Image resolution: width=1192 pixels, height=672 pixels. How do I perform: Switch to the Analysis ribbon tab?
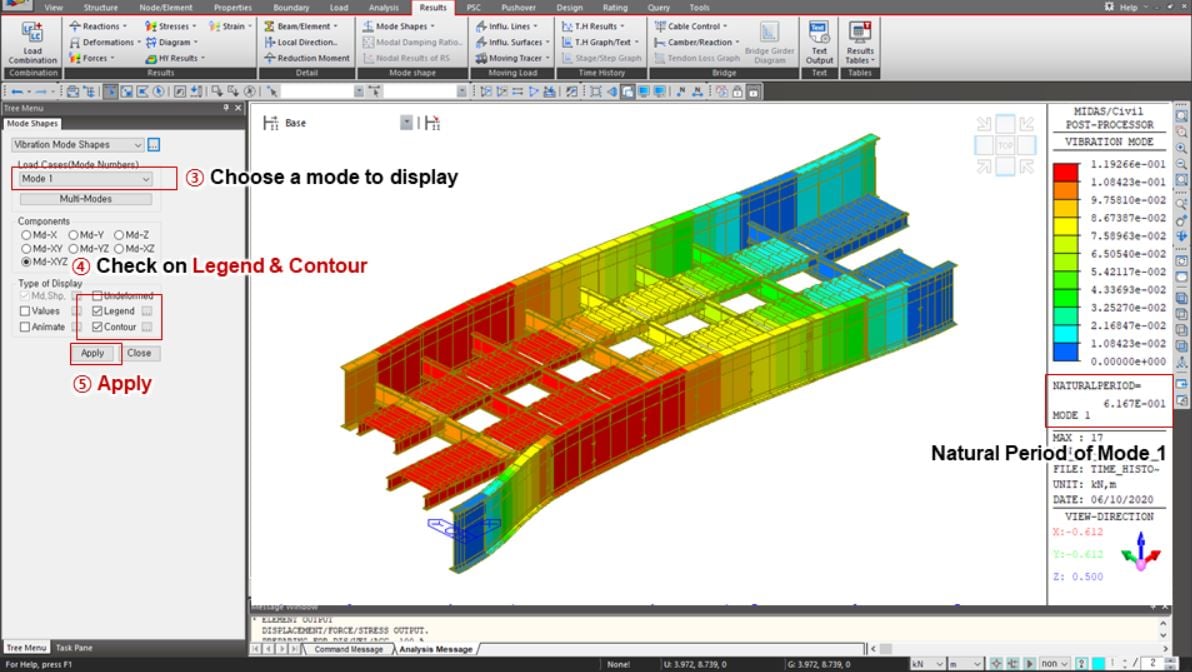(383, 8)
